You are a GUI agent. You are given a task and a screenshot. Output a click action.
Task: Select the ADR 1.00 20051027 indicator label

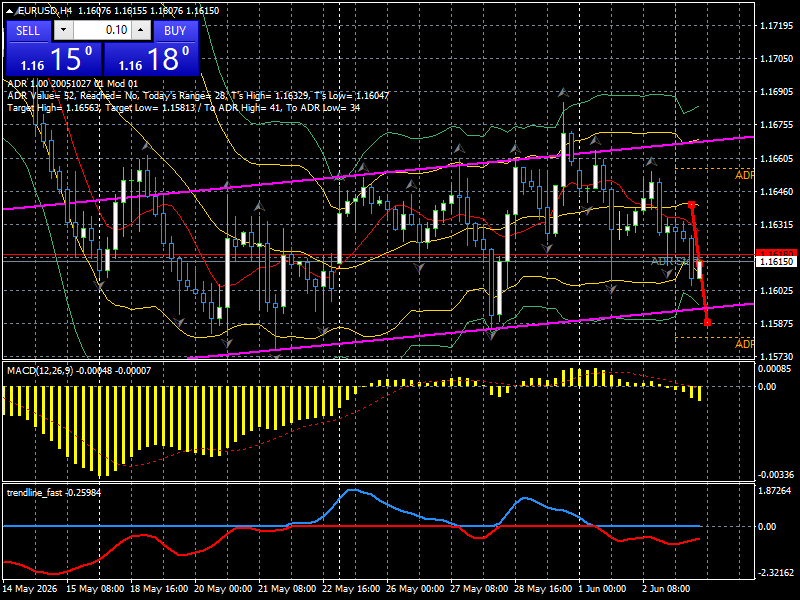[x=72, y=84]
